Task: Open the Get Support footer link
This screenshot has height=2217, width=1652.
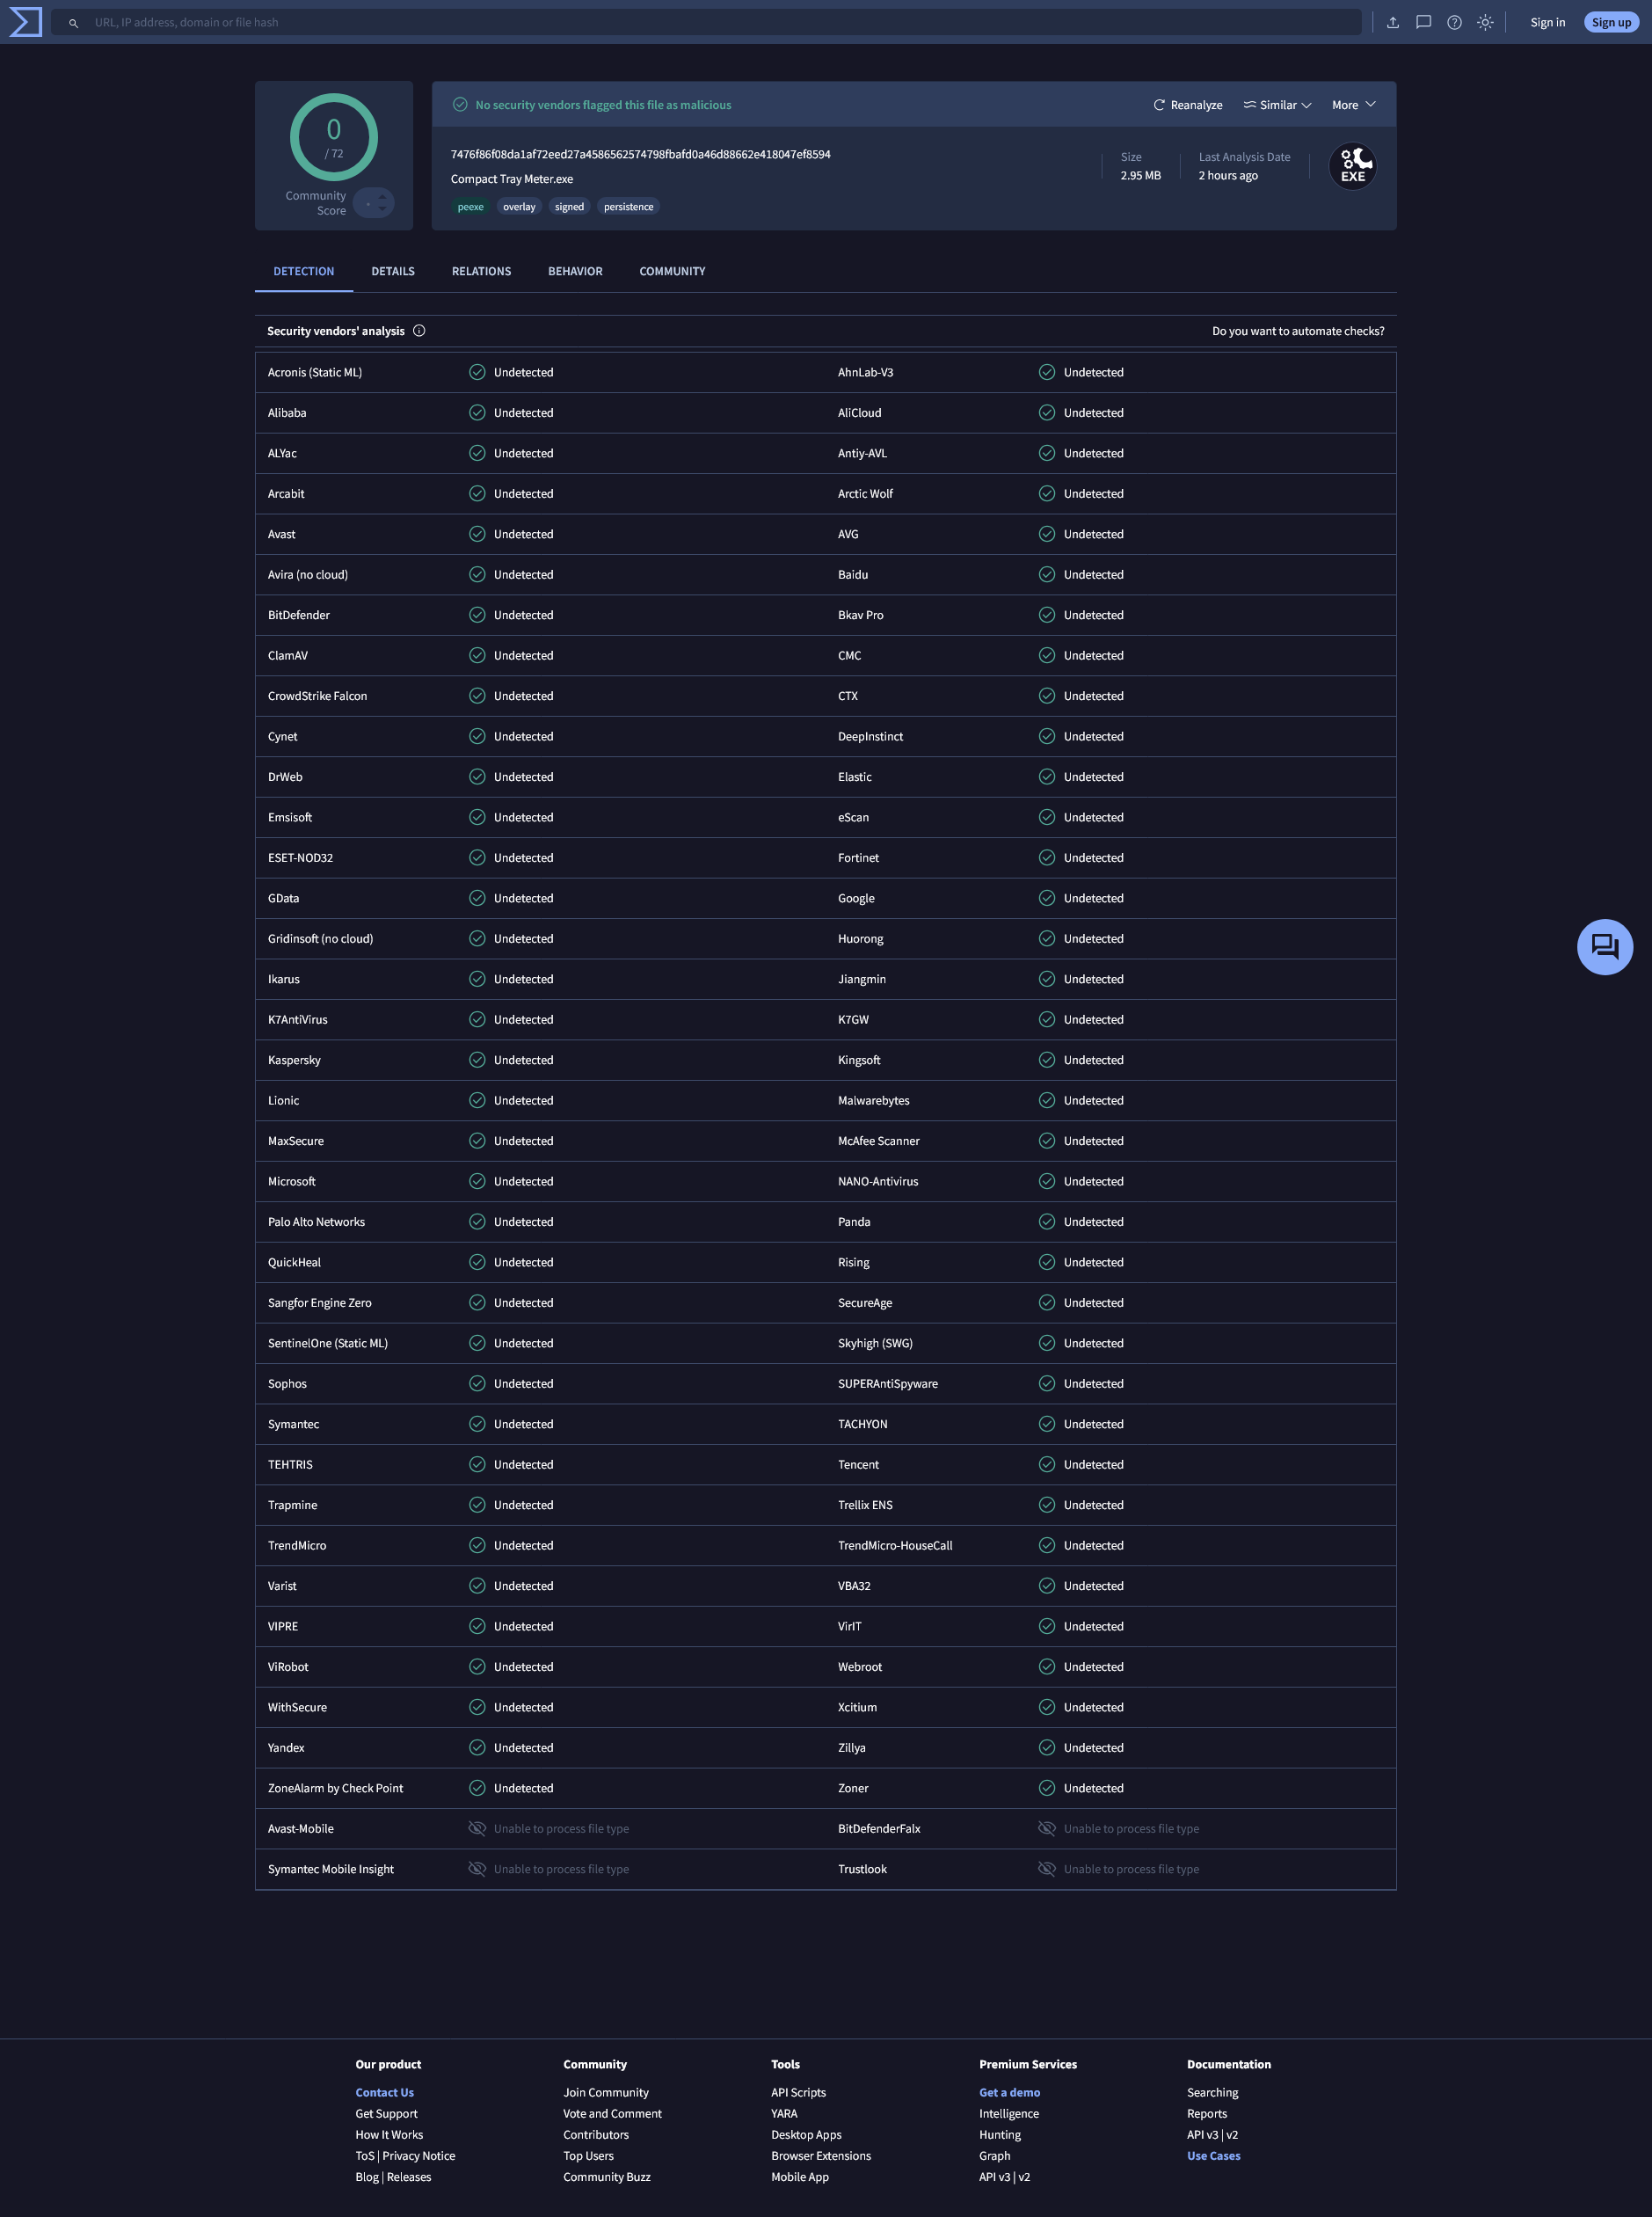Action: (x=386, y=2114)
